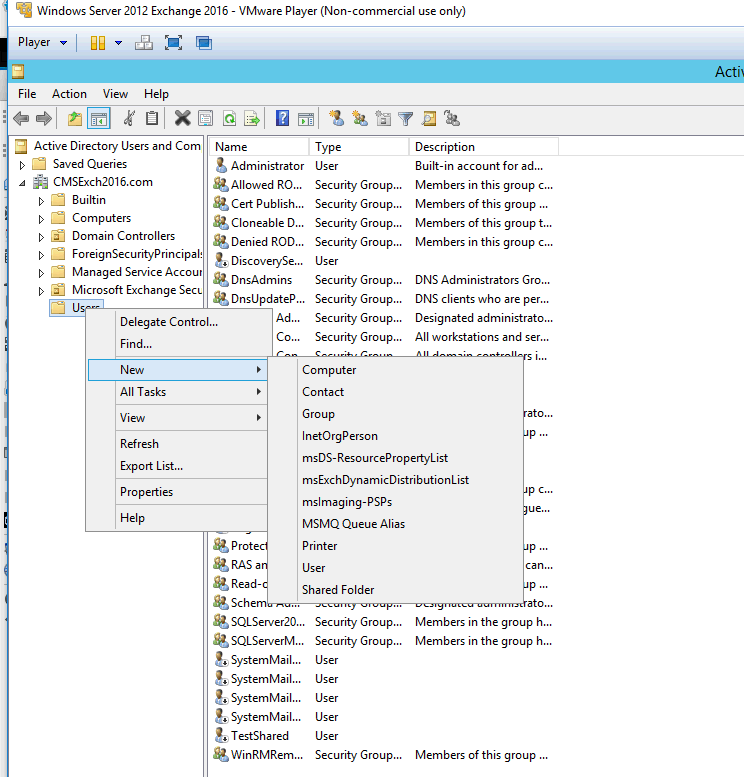
Task: Click the create new user toolbar icon
Action: [336, 119]
